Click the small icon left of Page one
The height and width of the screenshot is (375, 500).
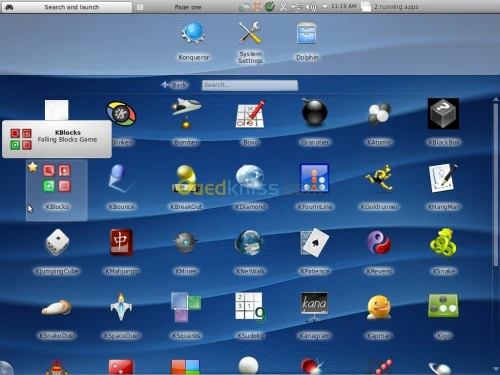pyautogui.click(x=140, y=7)
